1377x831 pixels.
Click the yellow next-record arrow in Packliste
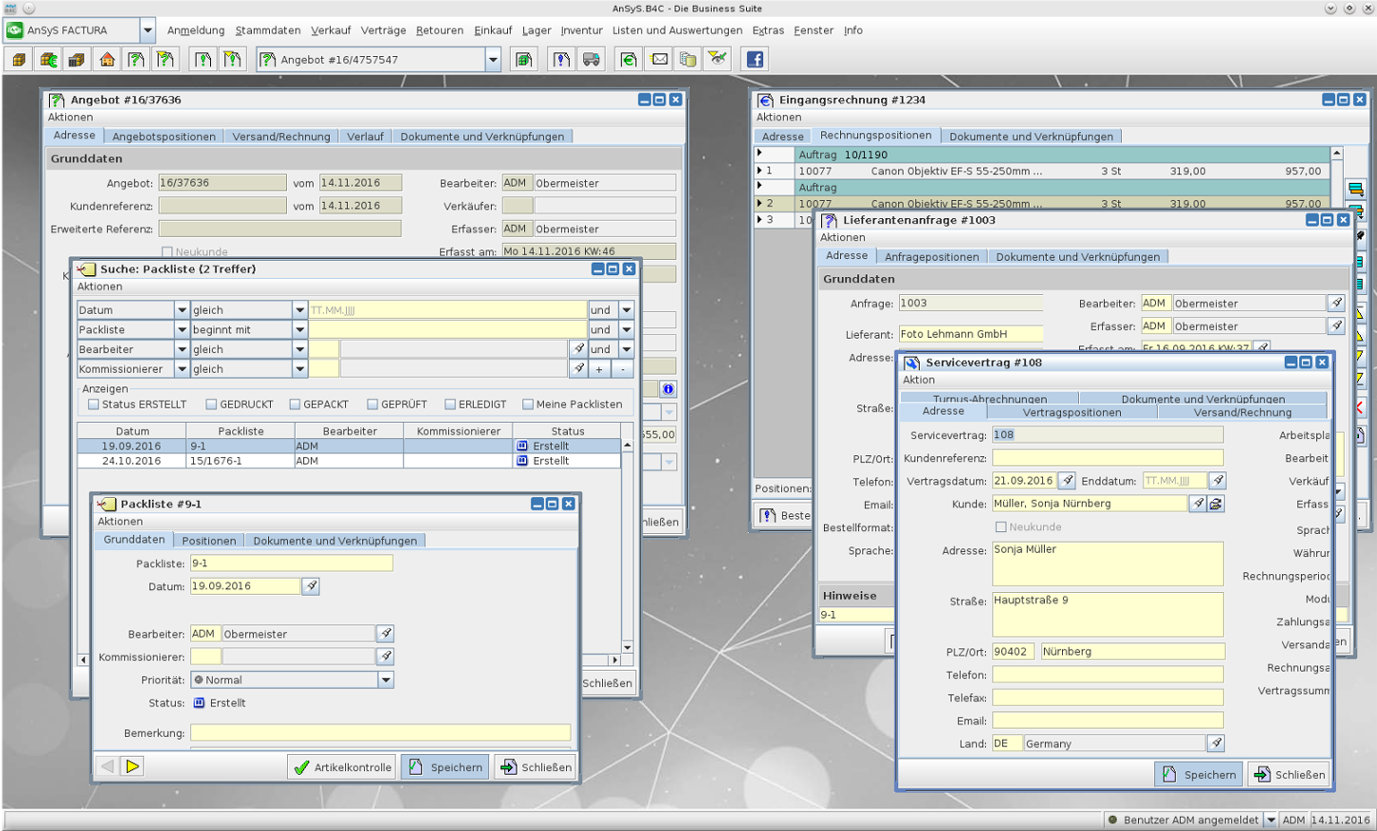[x=133, y=767]
